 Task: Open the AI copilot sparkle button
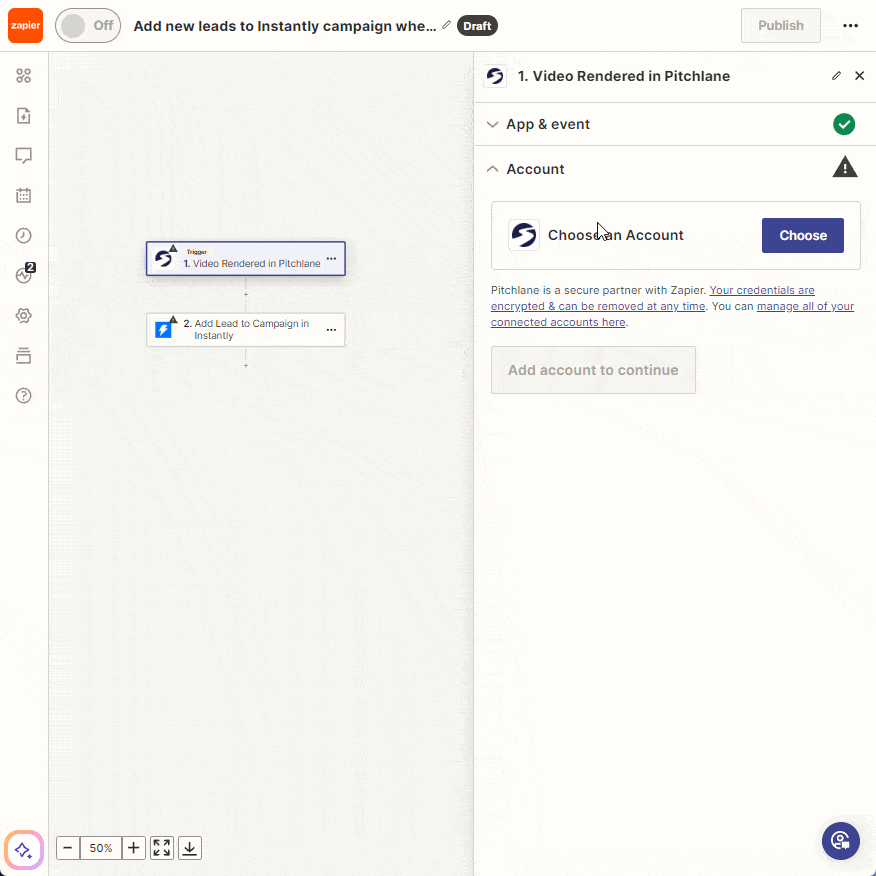pyautogui.click(x=23, y=850)
